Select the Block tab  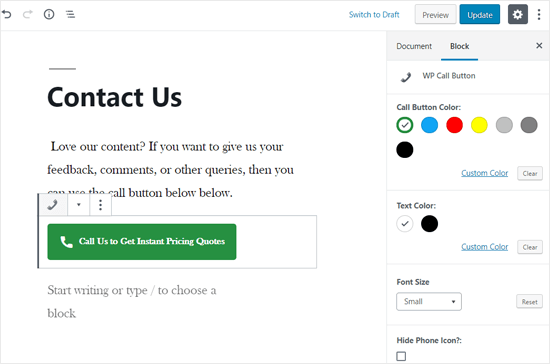coord(460,46)
